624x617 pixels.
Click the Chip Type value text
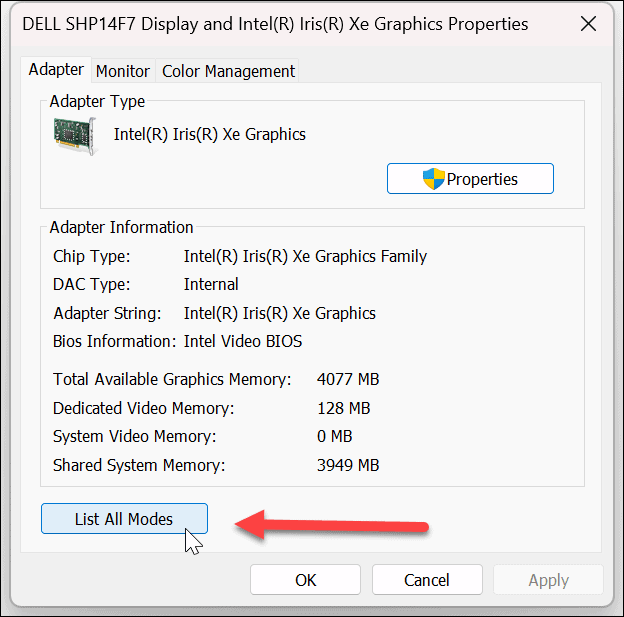(305, 257)
